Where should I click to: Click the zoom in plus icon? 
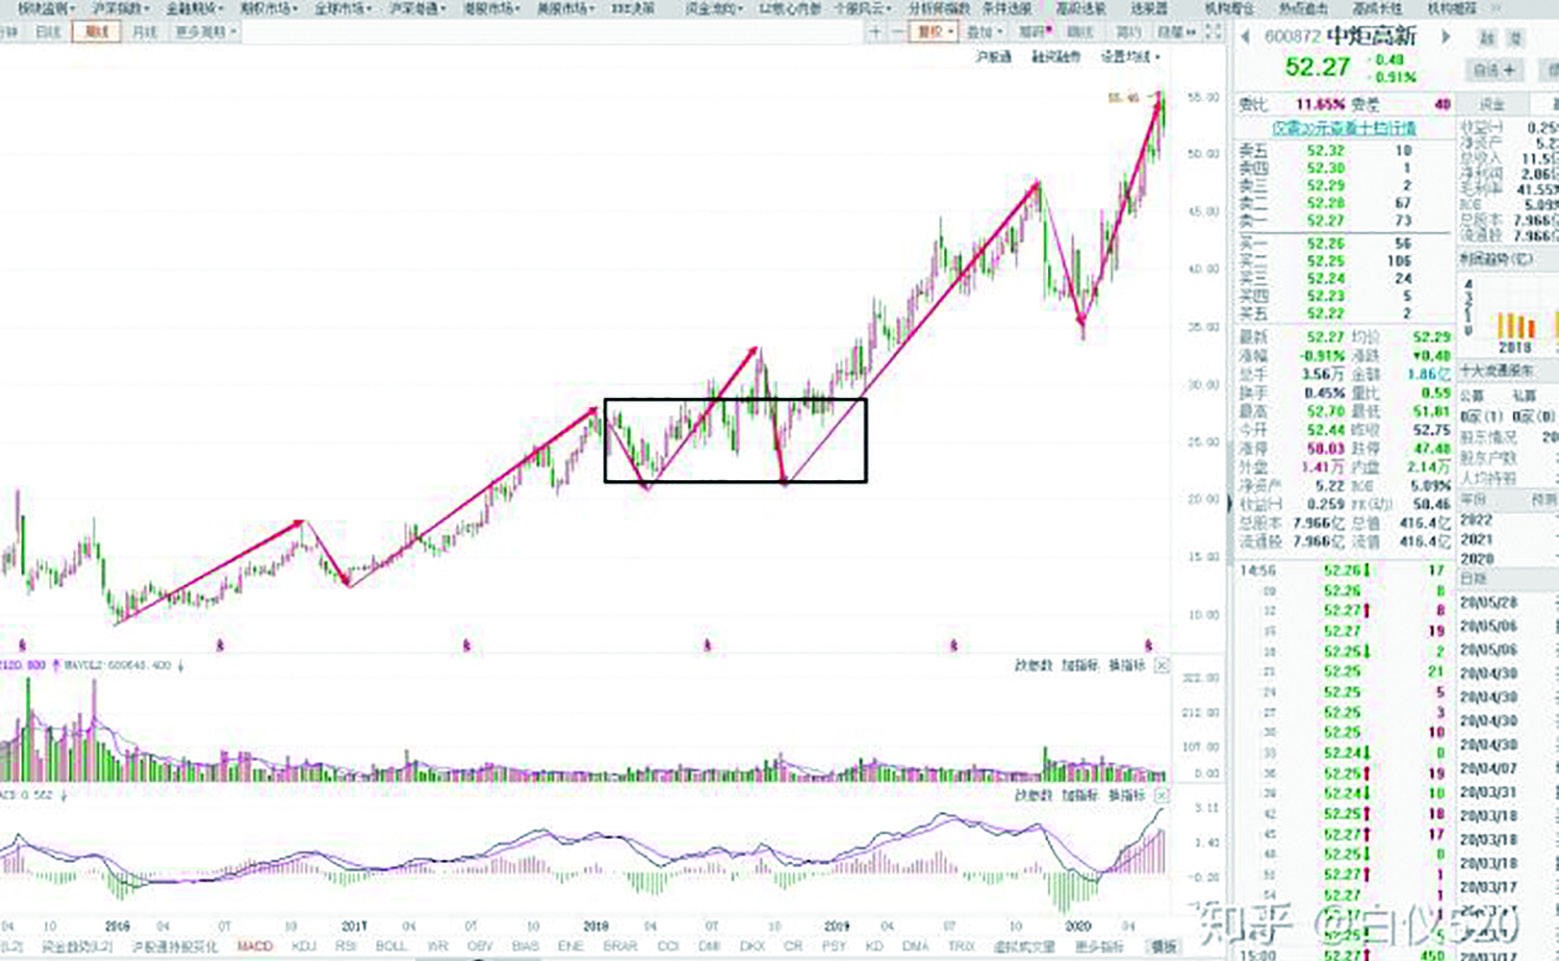point(875,32)
